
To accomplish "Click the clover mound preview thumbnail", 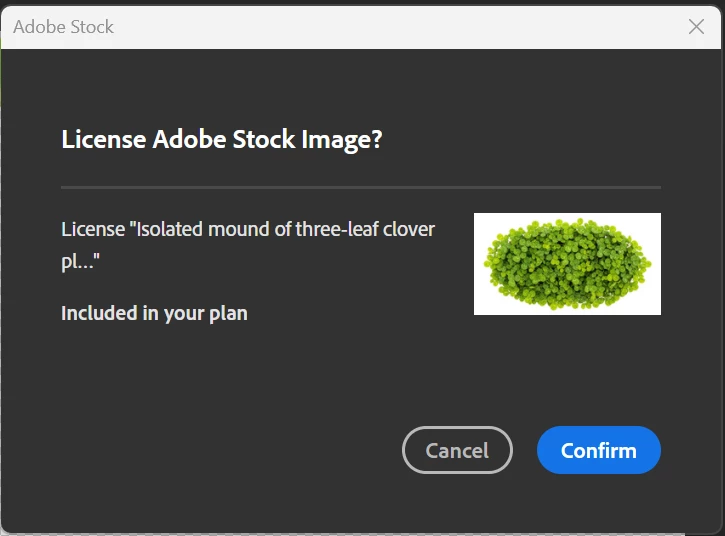I will [567, 264].
